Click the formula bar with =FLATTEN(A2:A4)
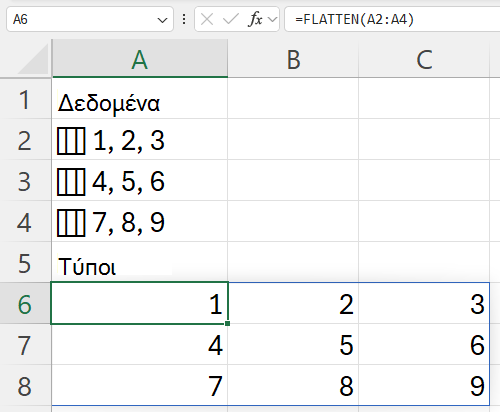 392,19
